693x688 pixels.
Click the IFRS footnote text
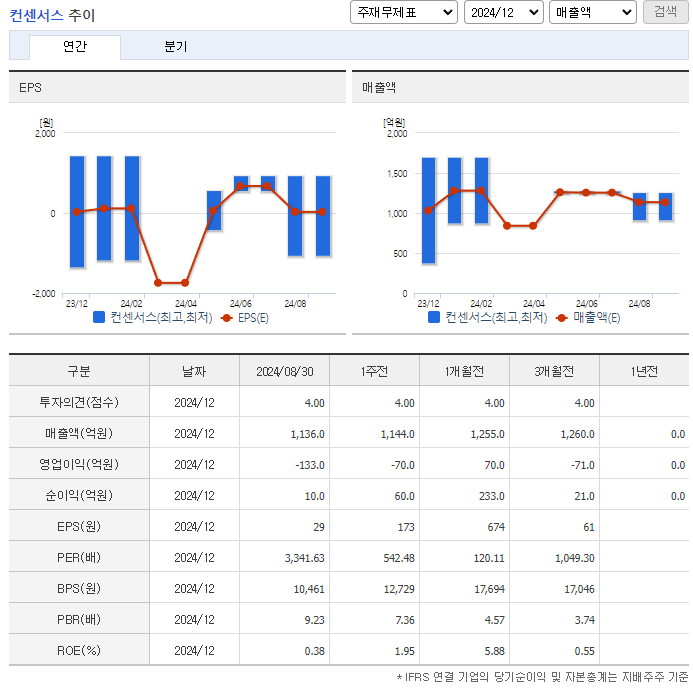[x=542, y=677]
